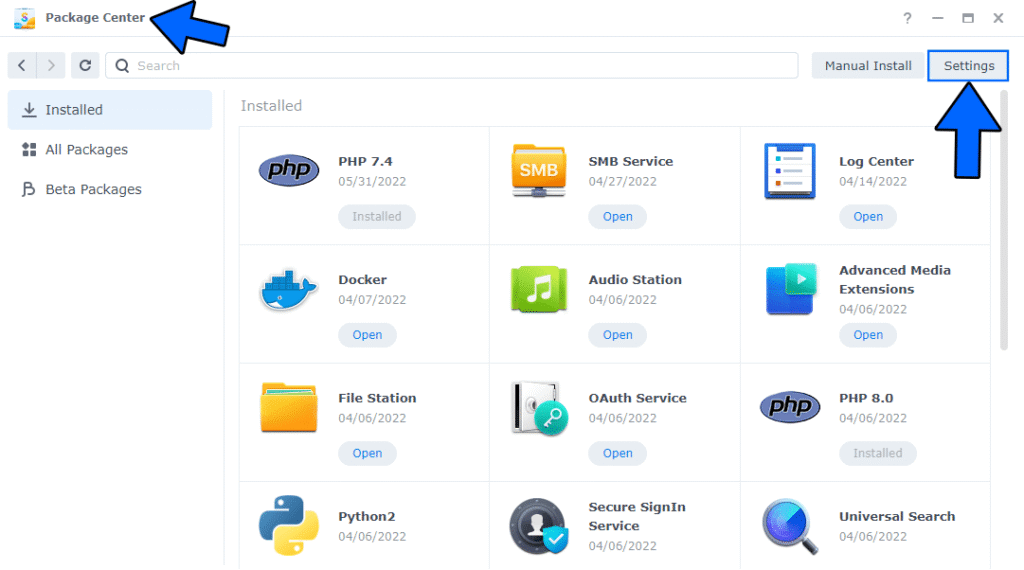This screenshot has height=570, width=1024.
Task: Click the vertical scrollbar in package list
Action: [x=1003, y=220]
